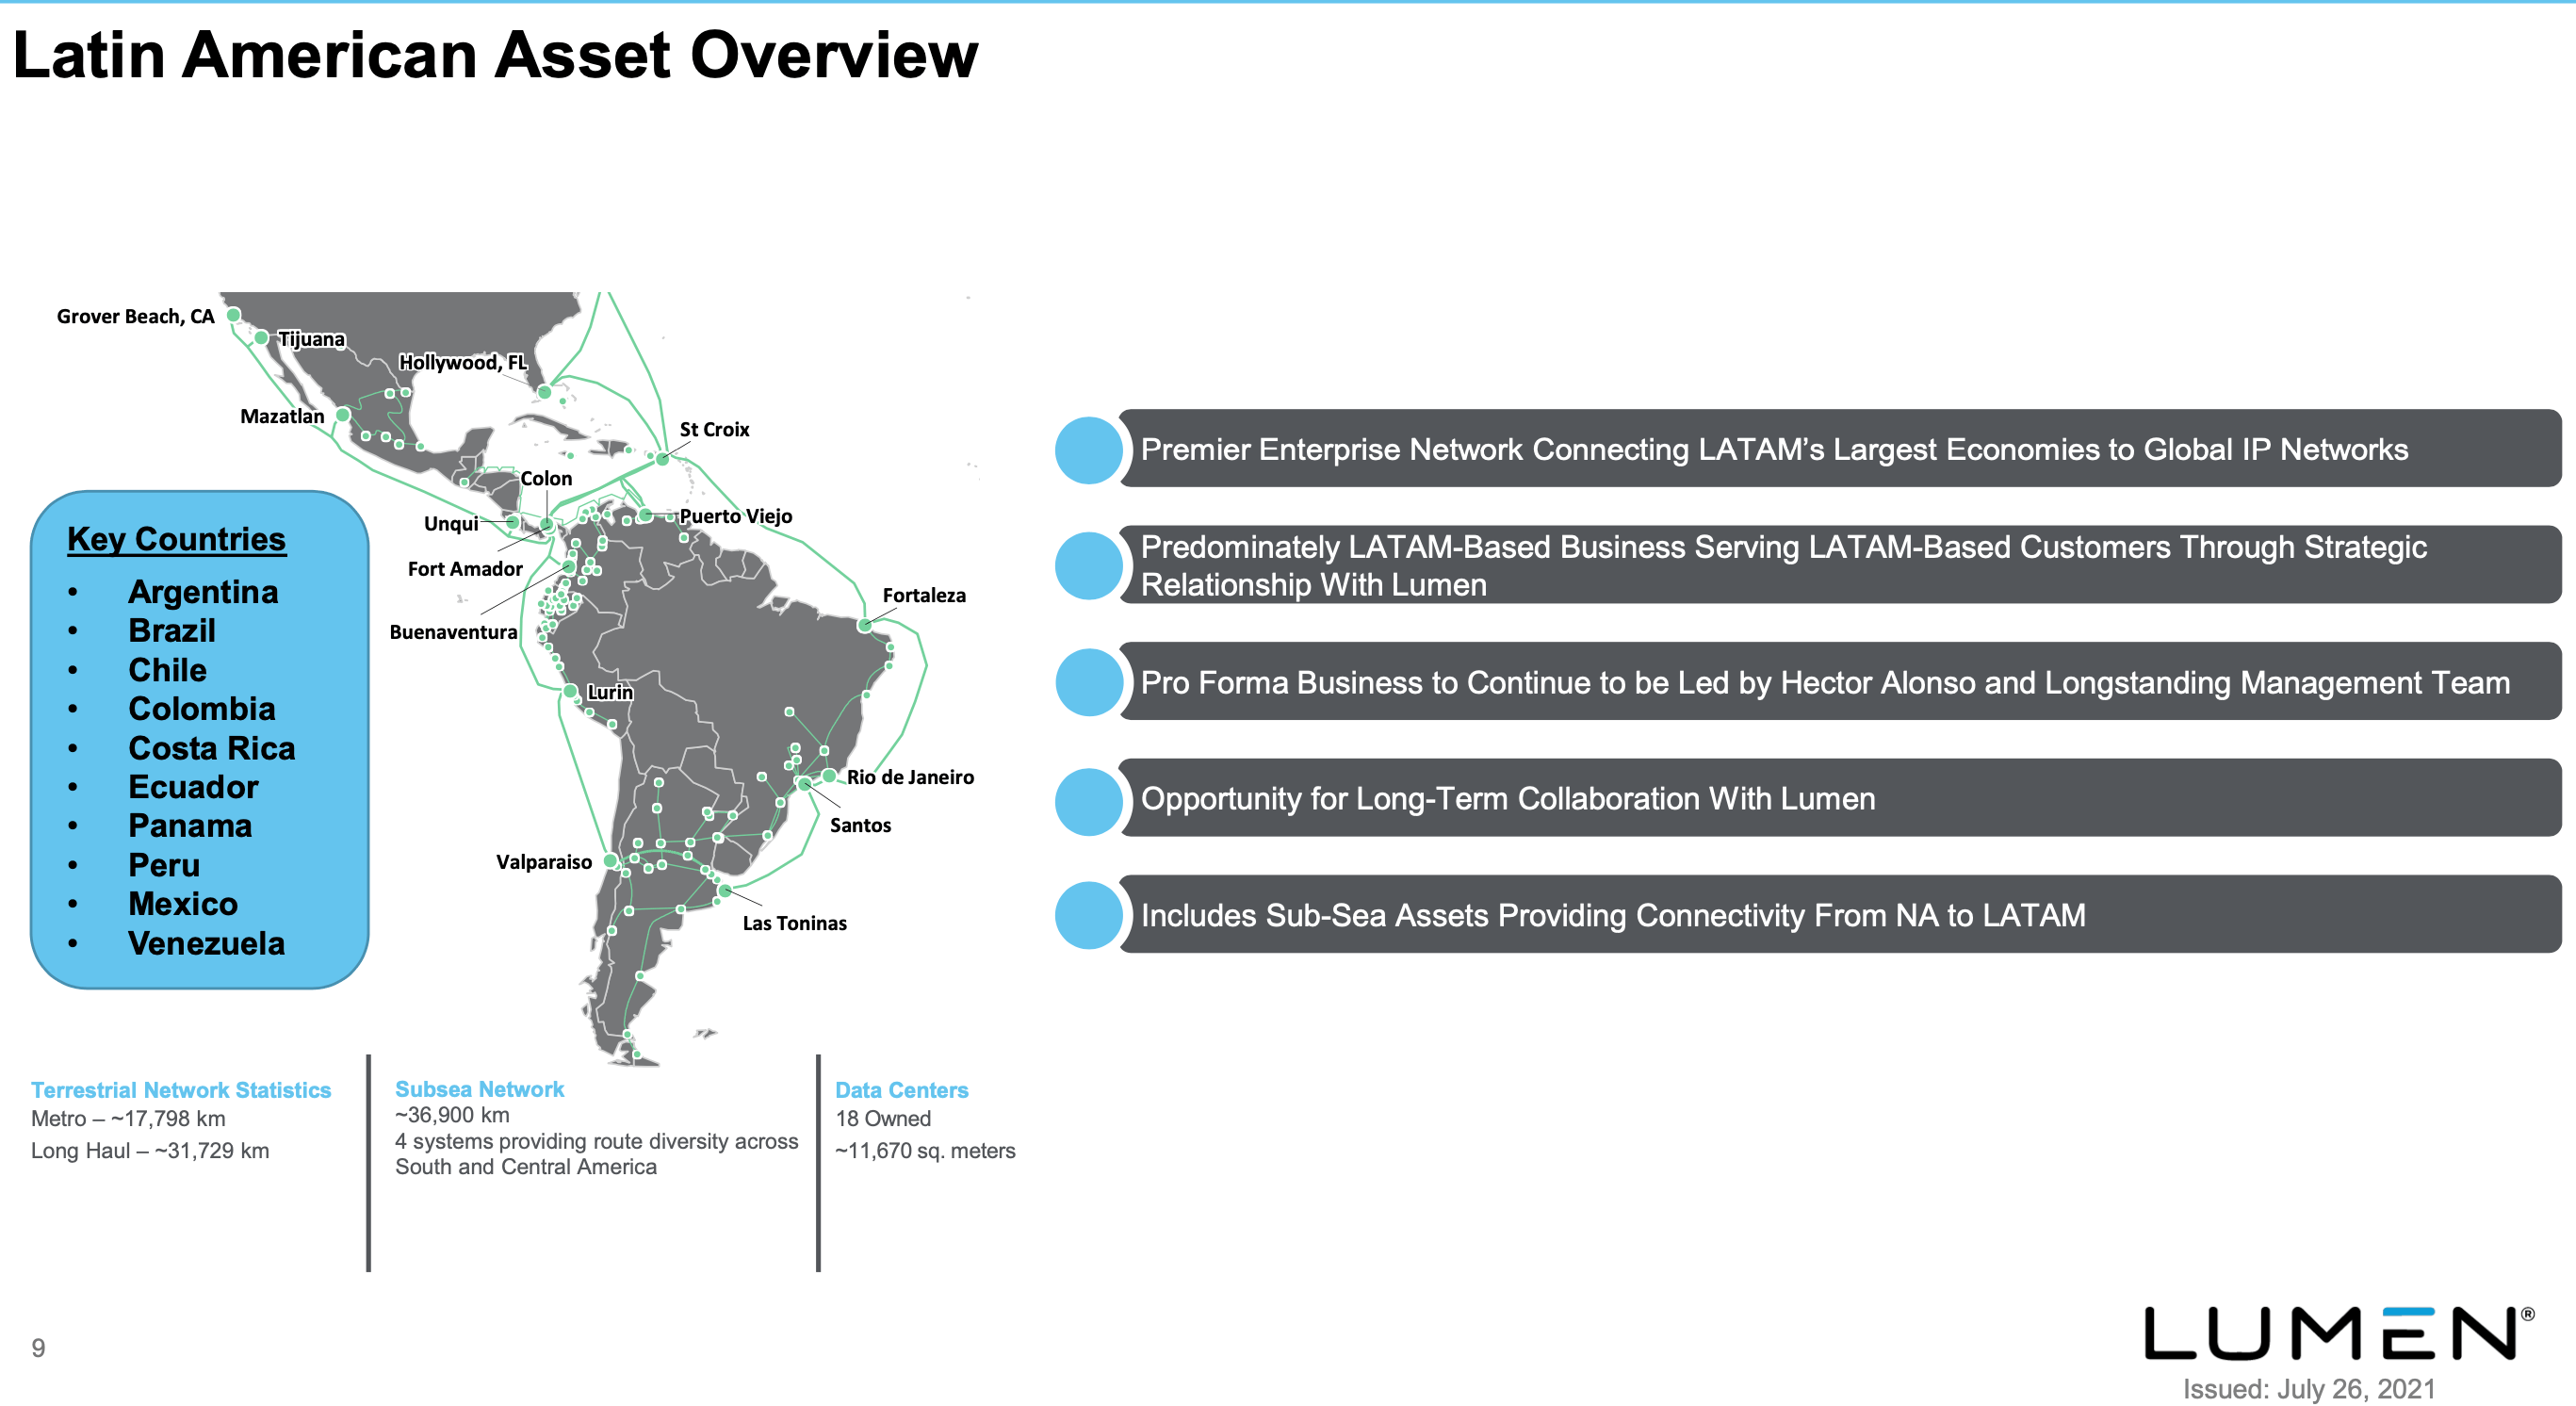The image size is (2576, 1406).
Task: Select the Hollywood, FL map label
Action: (462, 362)
